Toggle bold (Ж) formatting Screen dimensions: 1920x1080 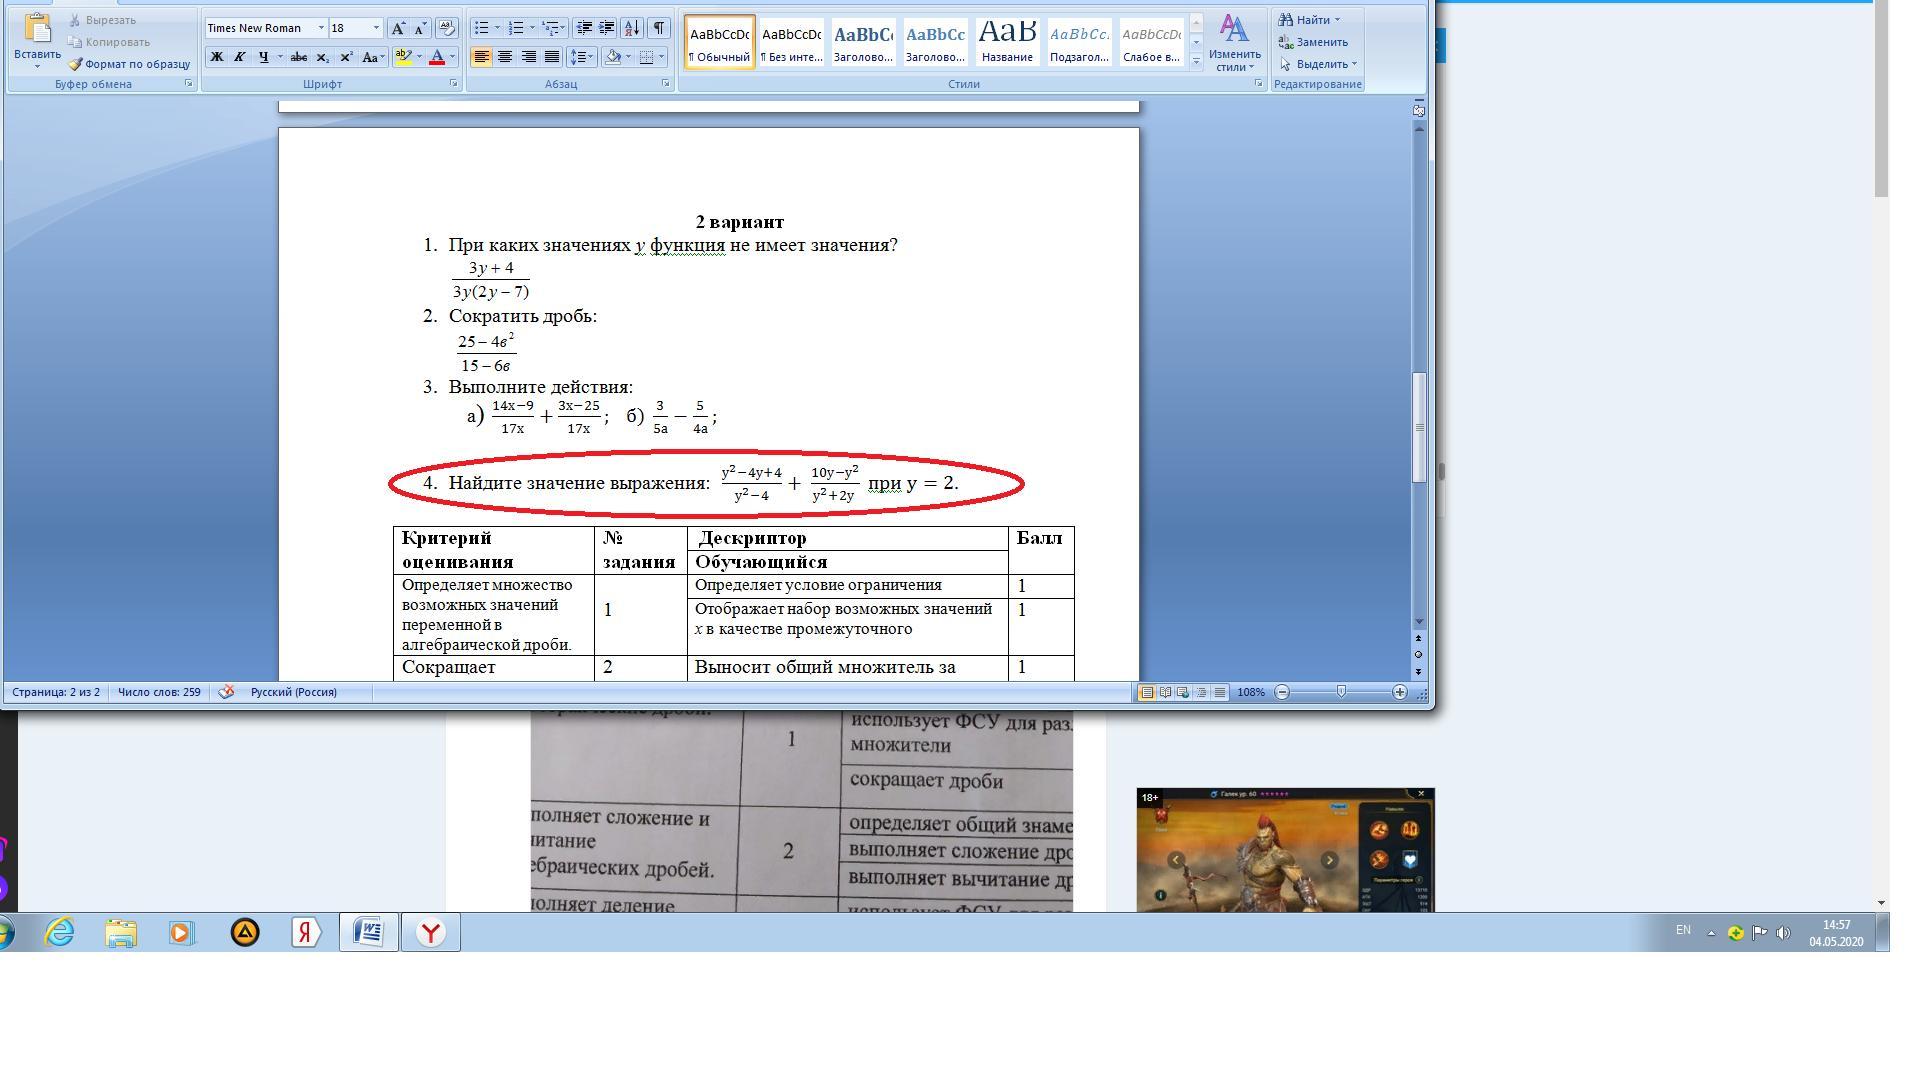216,57
